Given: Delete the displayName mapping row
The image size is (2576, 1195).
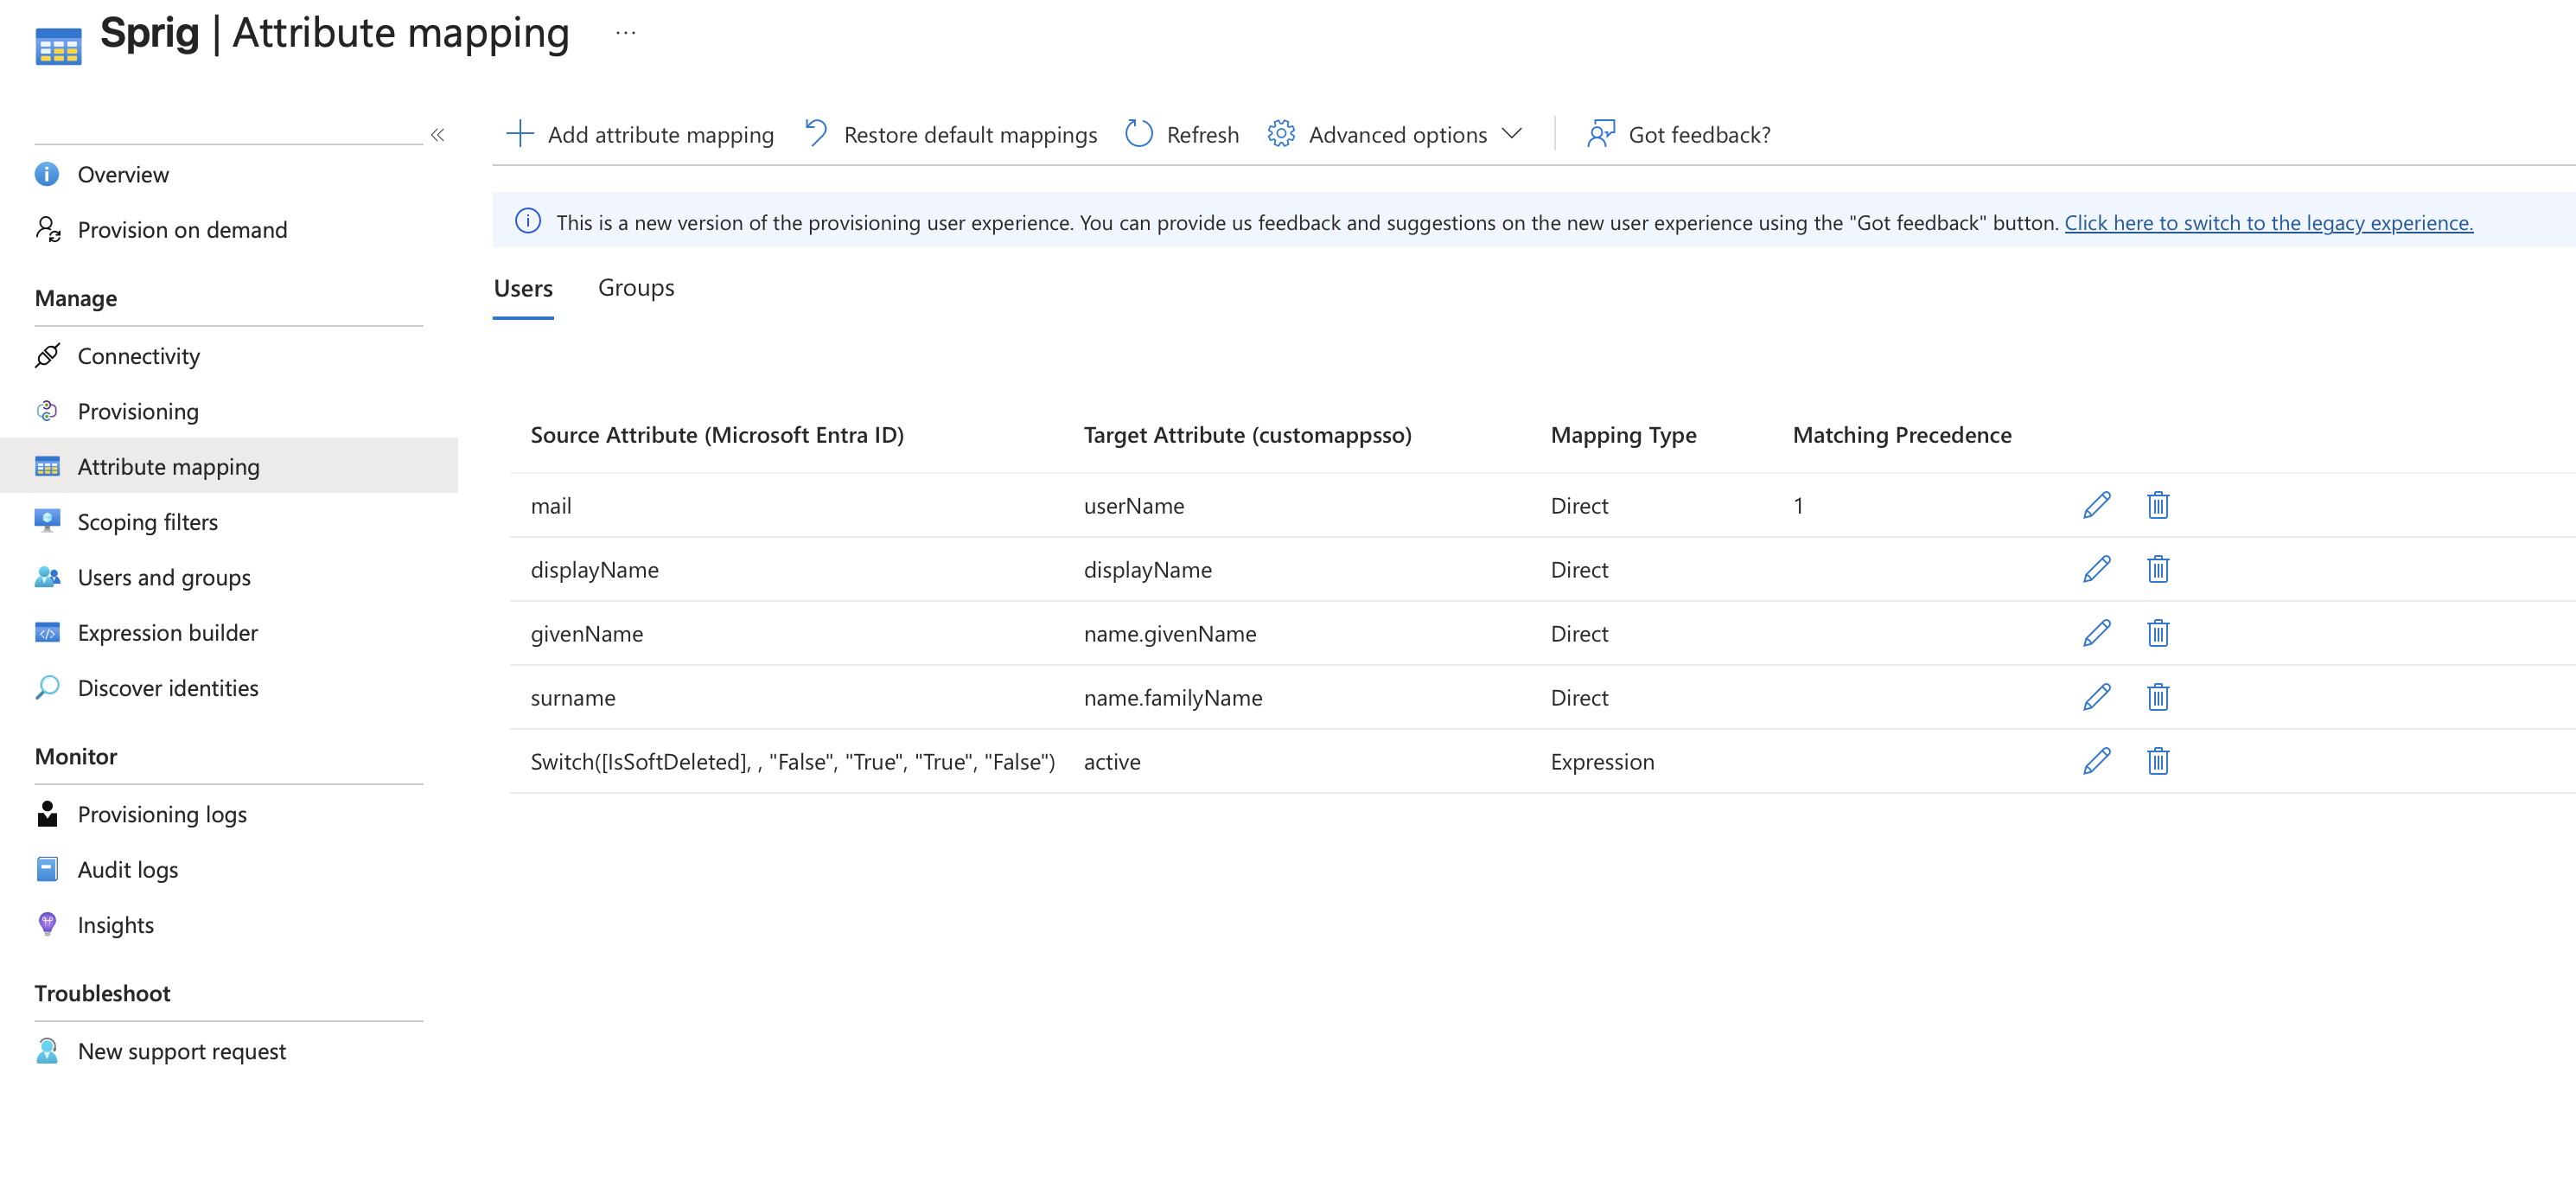Looking at the screenshot, I should pyautogui.click(x=2157, y=569).
